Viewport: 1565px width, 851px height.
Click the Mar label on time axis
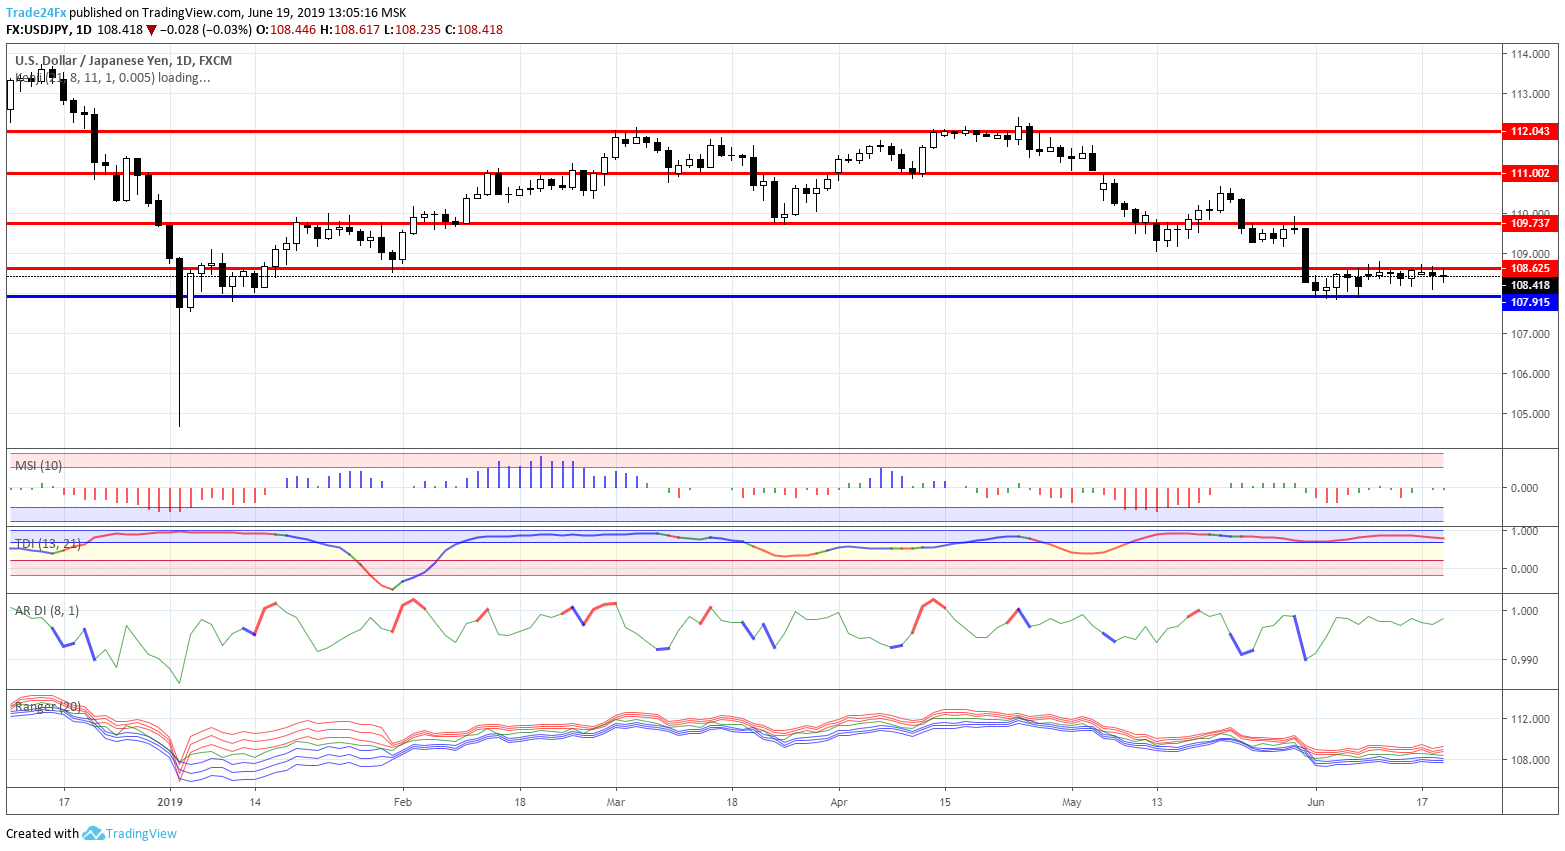(x=616, y=802)
